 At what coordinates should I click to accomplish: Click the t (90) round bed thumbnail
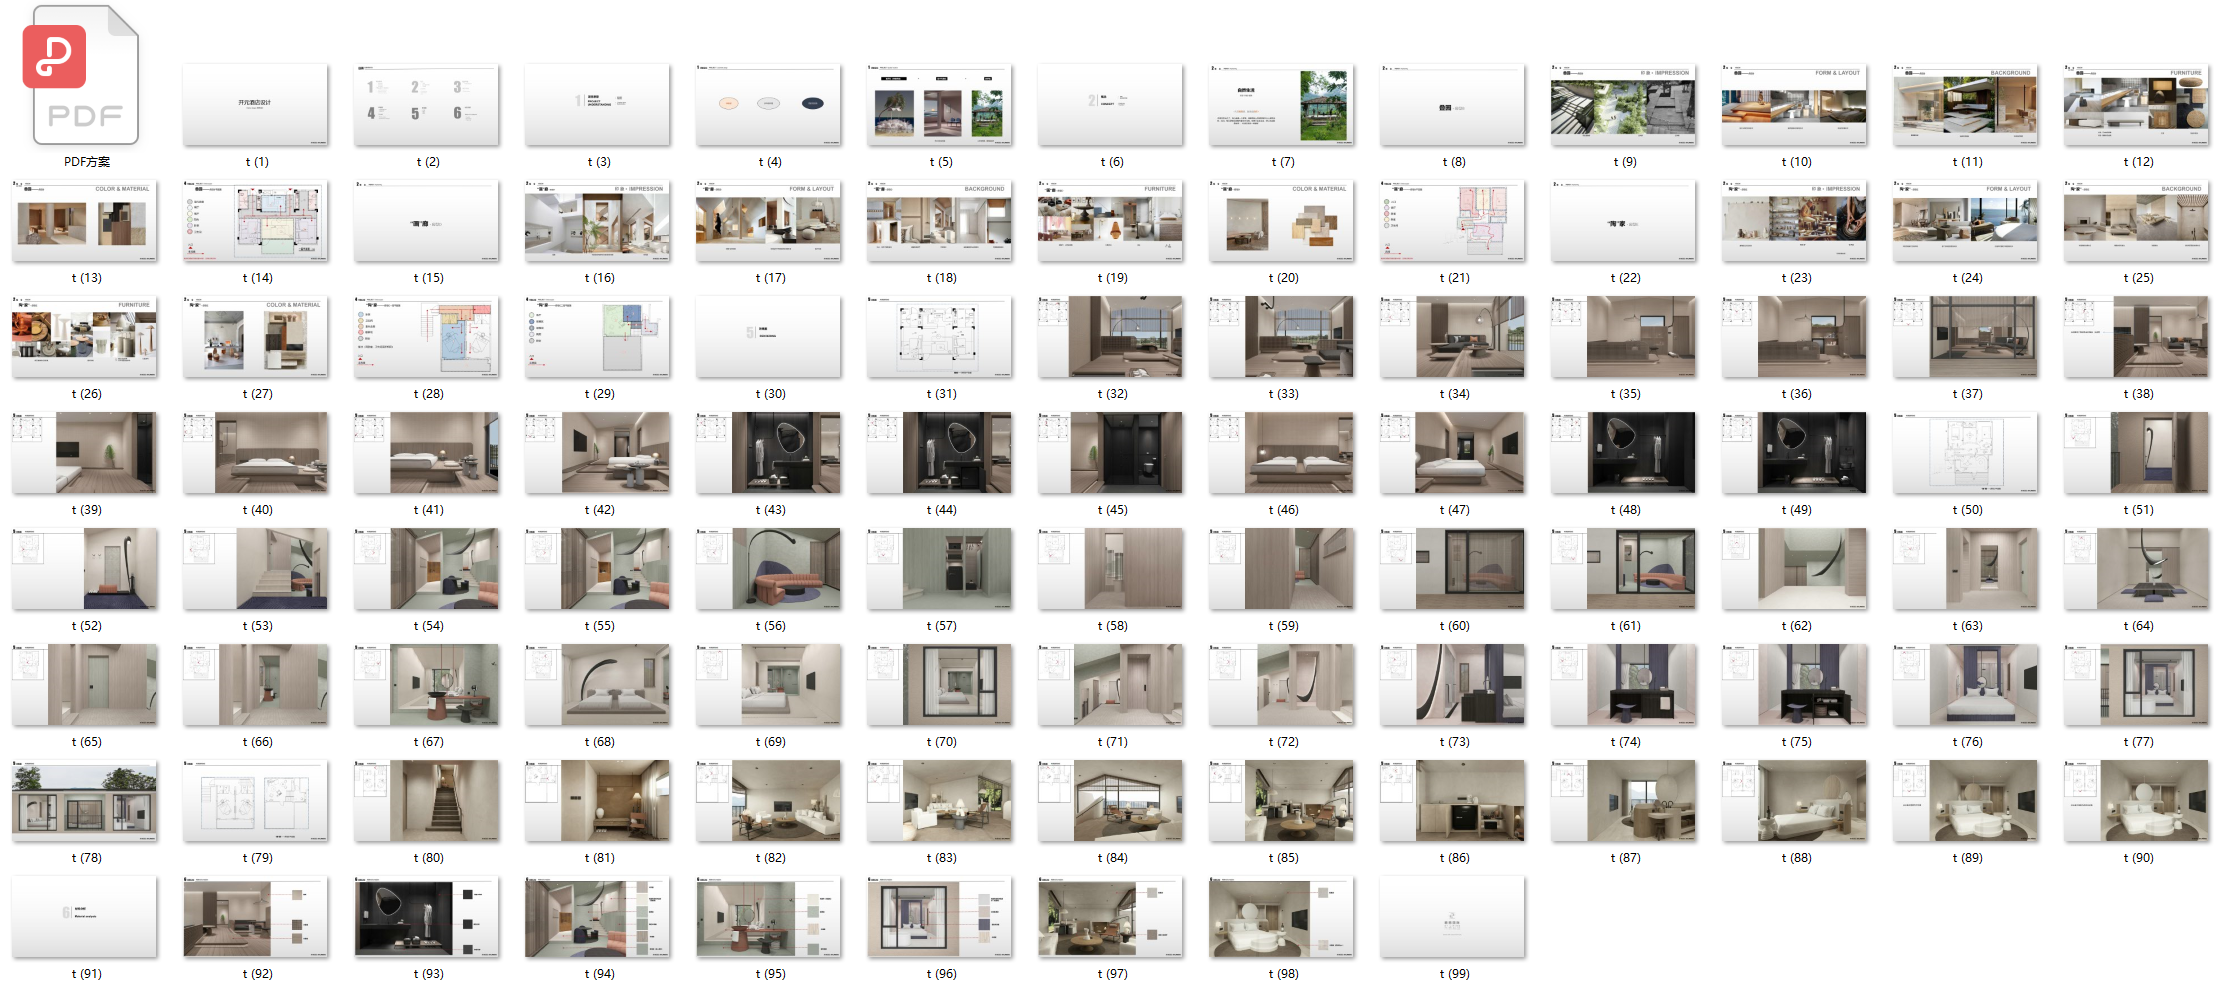(2136, 801)
